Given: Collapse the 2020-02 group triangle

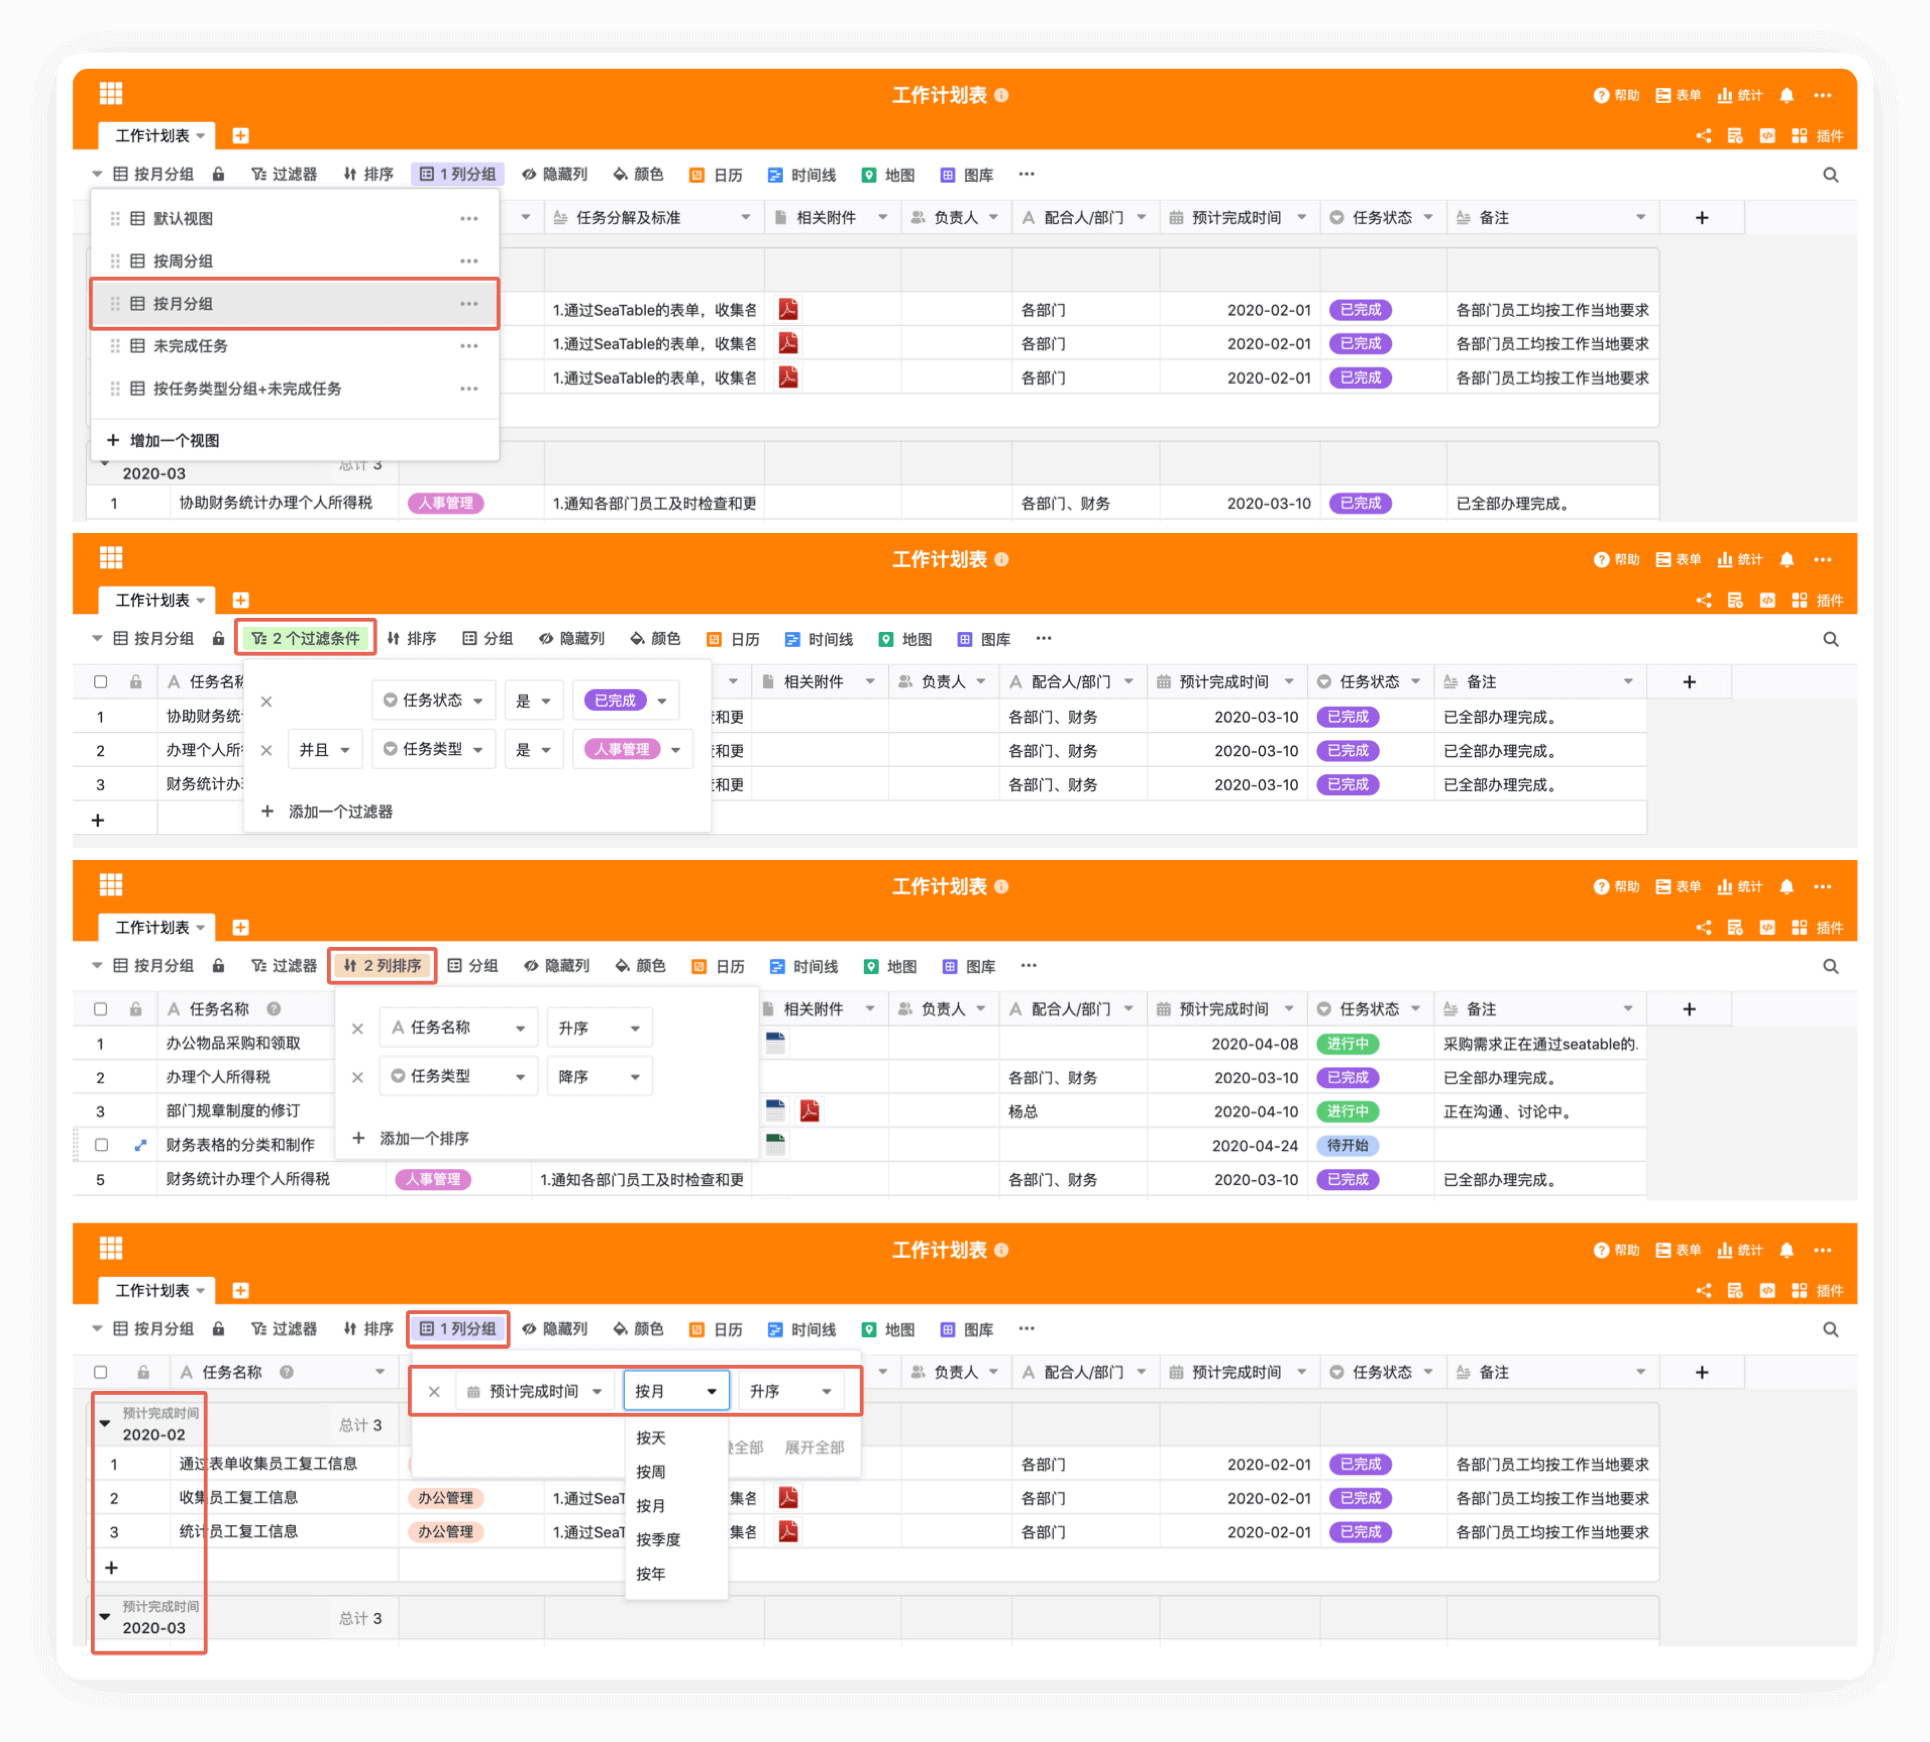Looking at the screenshot, I should coord(105,1423).
